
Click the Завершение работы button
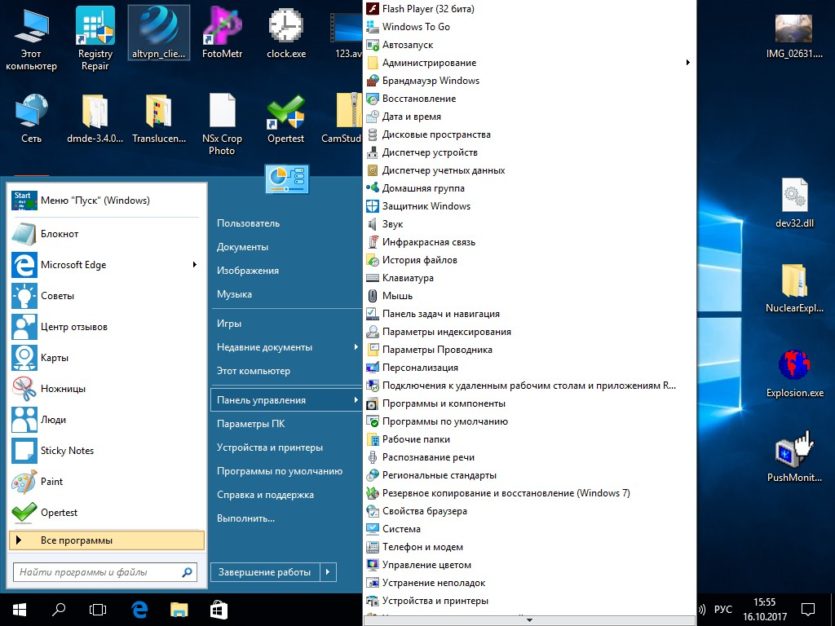265,572
